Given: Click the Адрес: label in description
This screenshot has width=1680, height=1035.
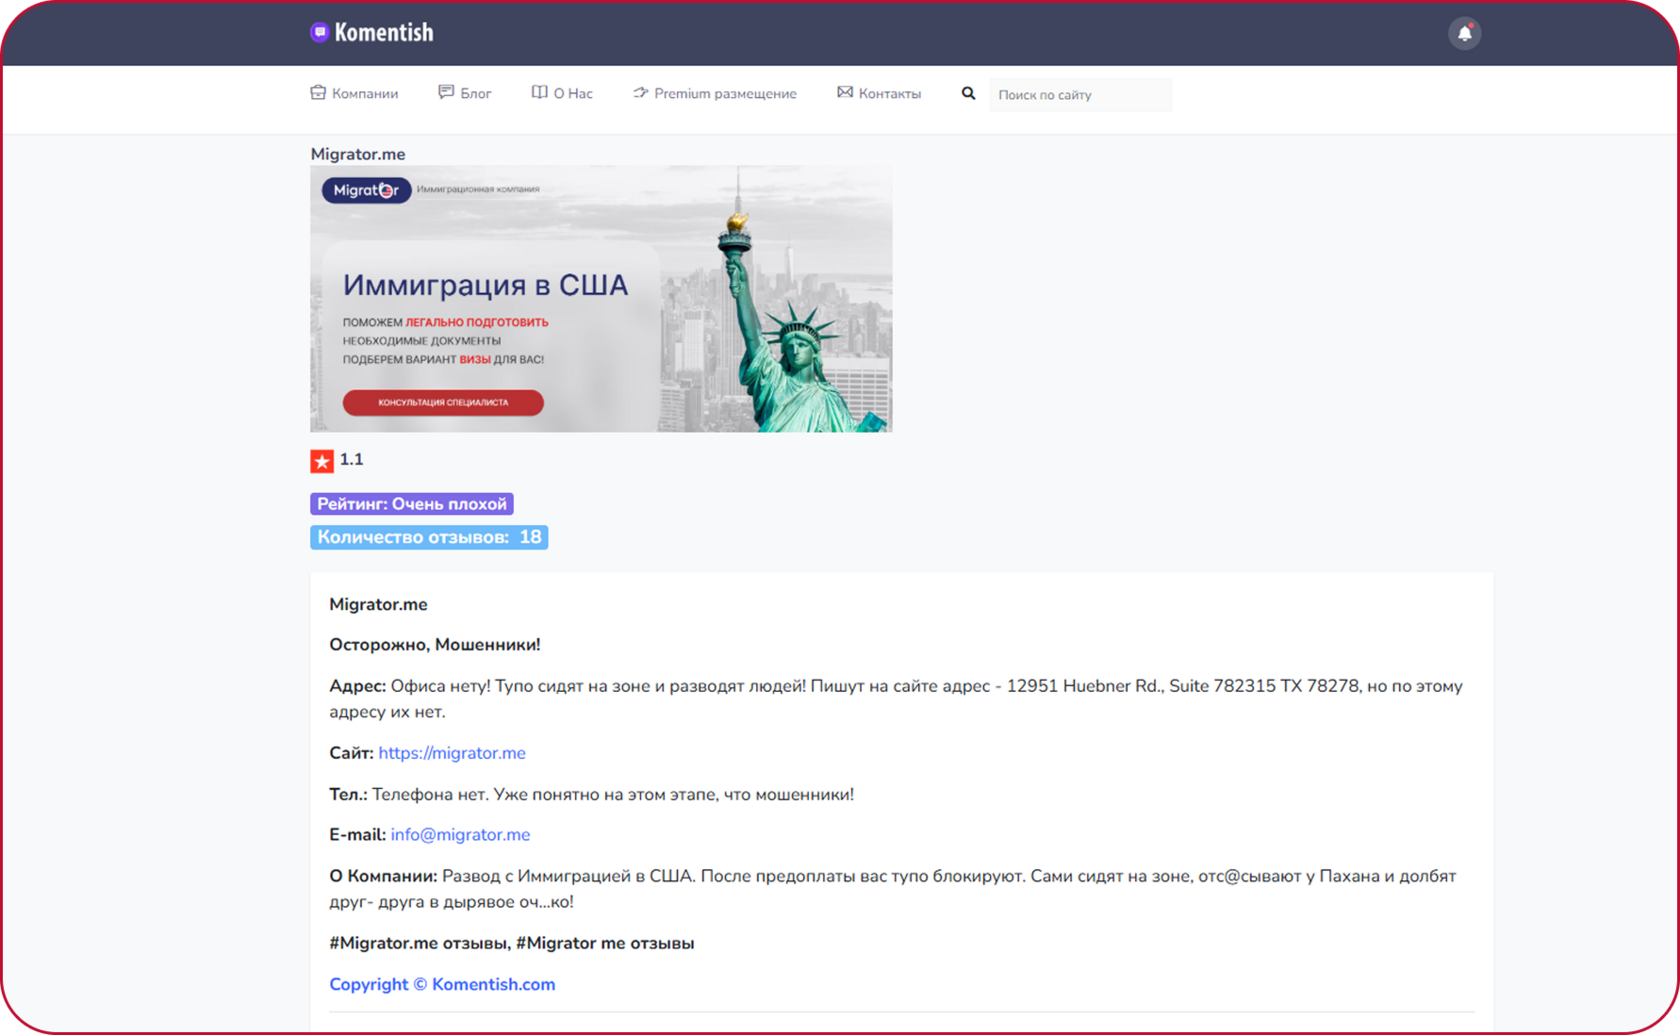Looking at the screenshot, I should 358,686.
